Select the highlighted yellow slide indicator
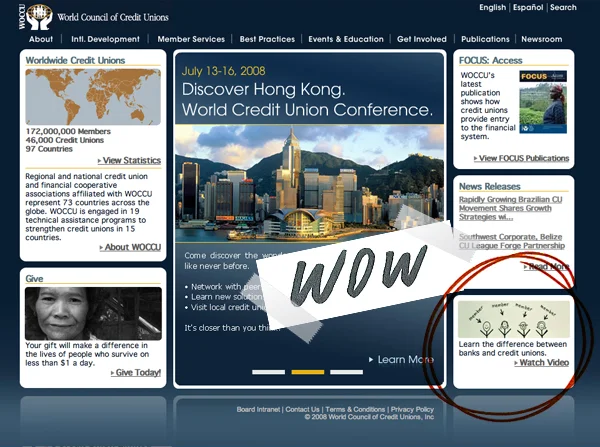The width and height of the screenshot is (600, 447). [308, 372]
